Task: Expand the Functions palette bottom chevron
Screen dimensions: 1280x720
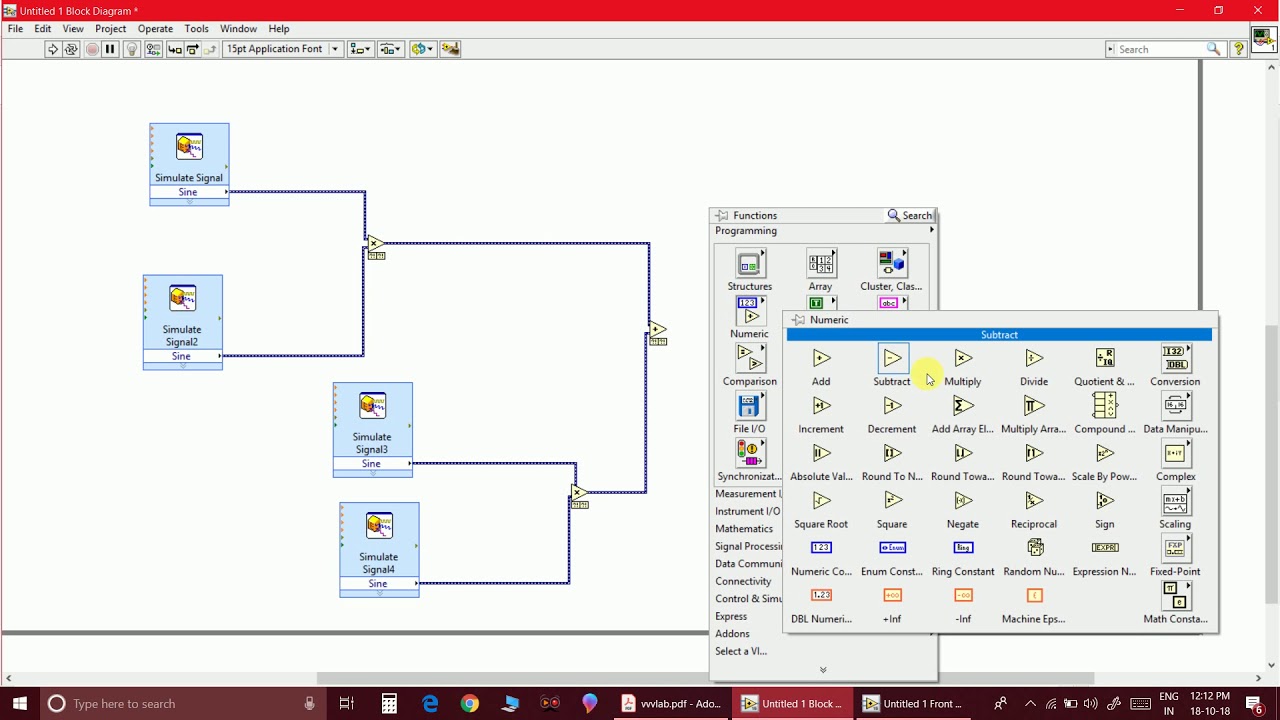Action: 823,670
